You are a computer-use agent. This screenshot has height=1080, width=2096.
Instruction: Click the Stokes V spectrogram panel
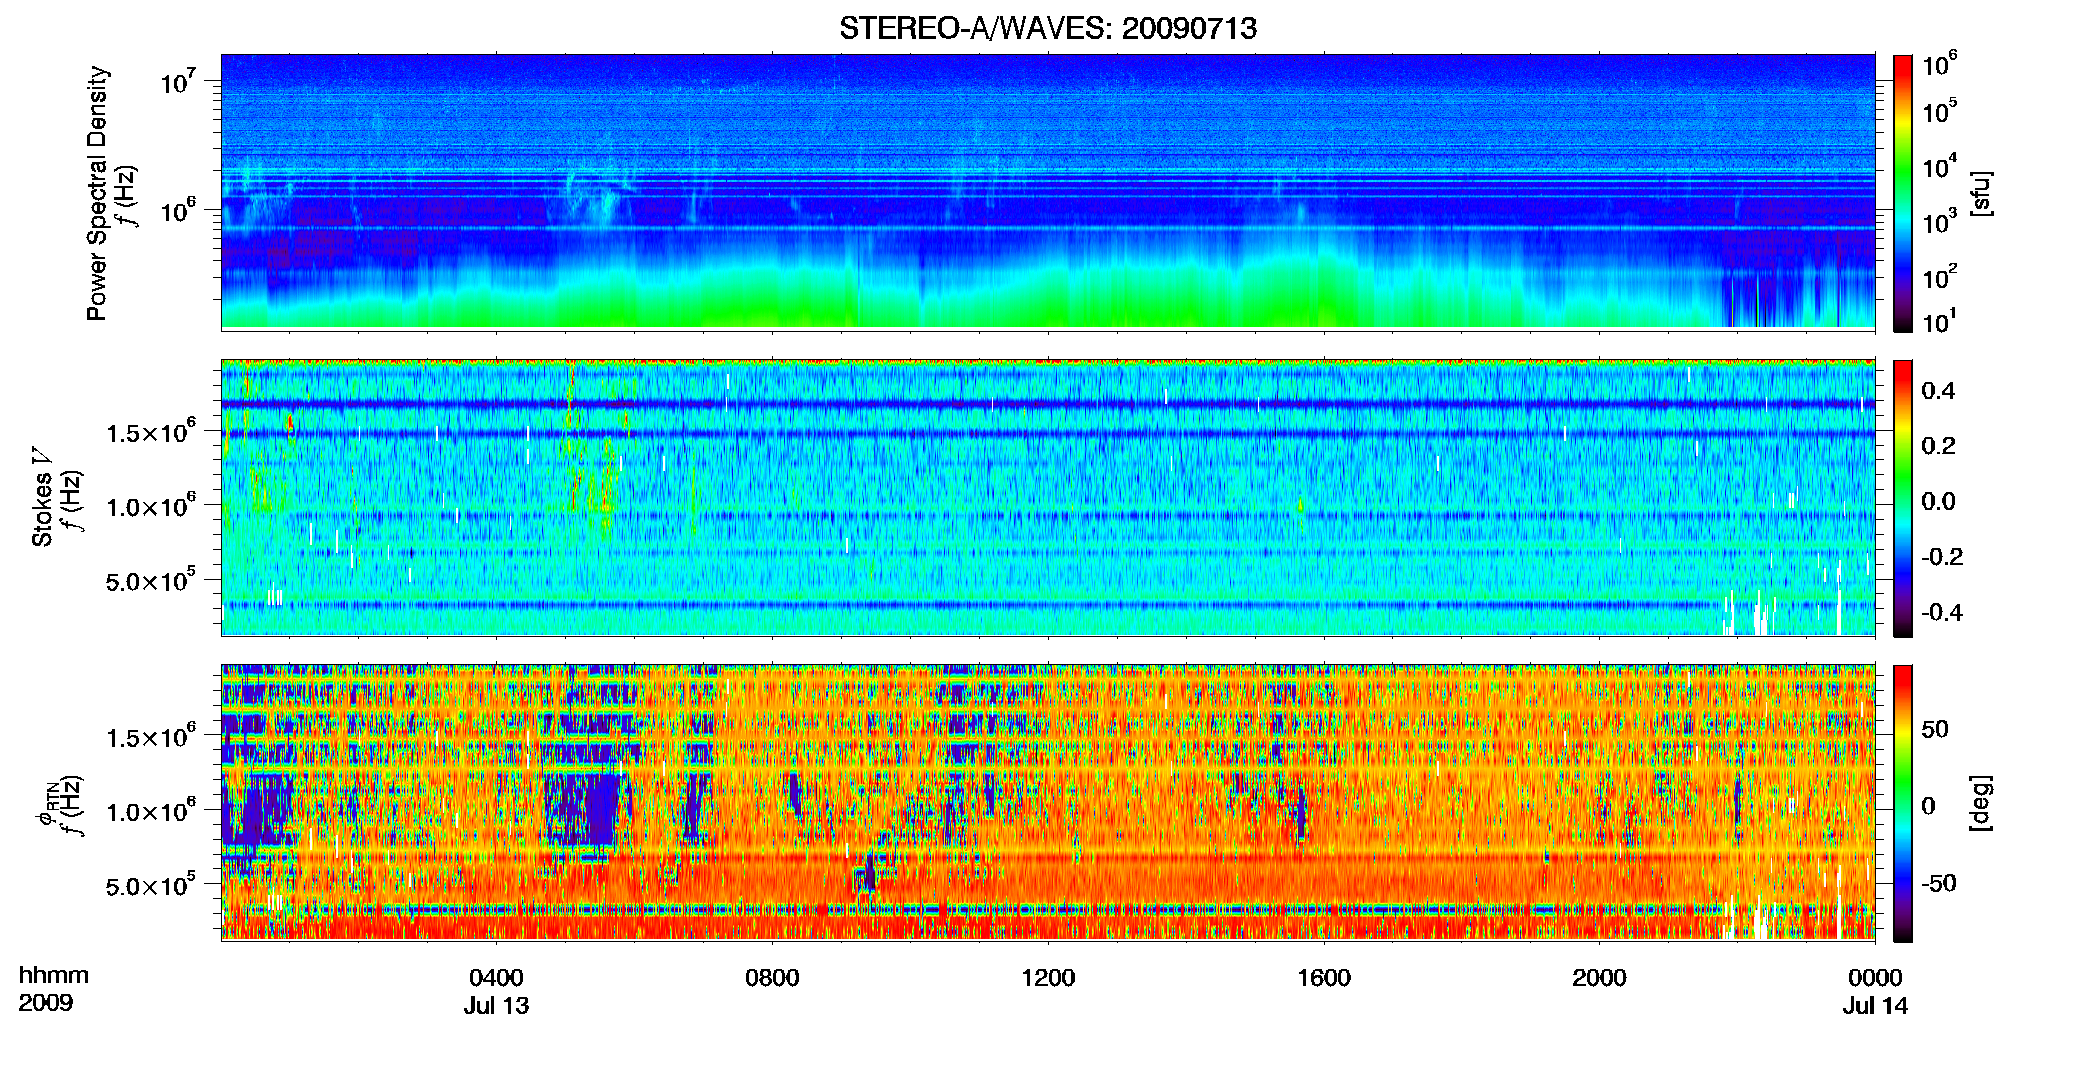coord(1048,497)
